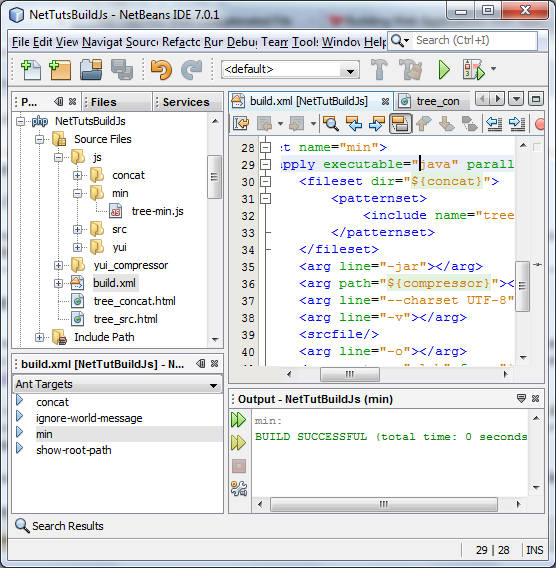
Task: Toggle Highlight Search in editor
Action: [400, 124]
